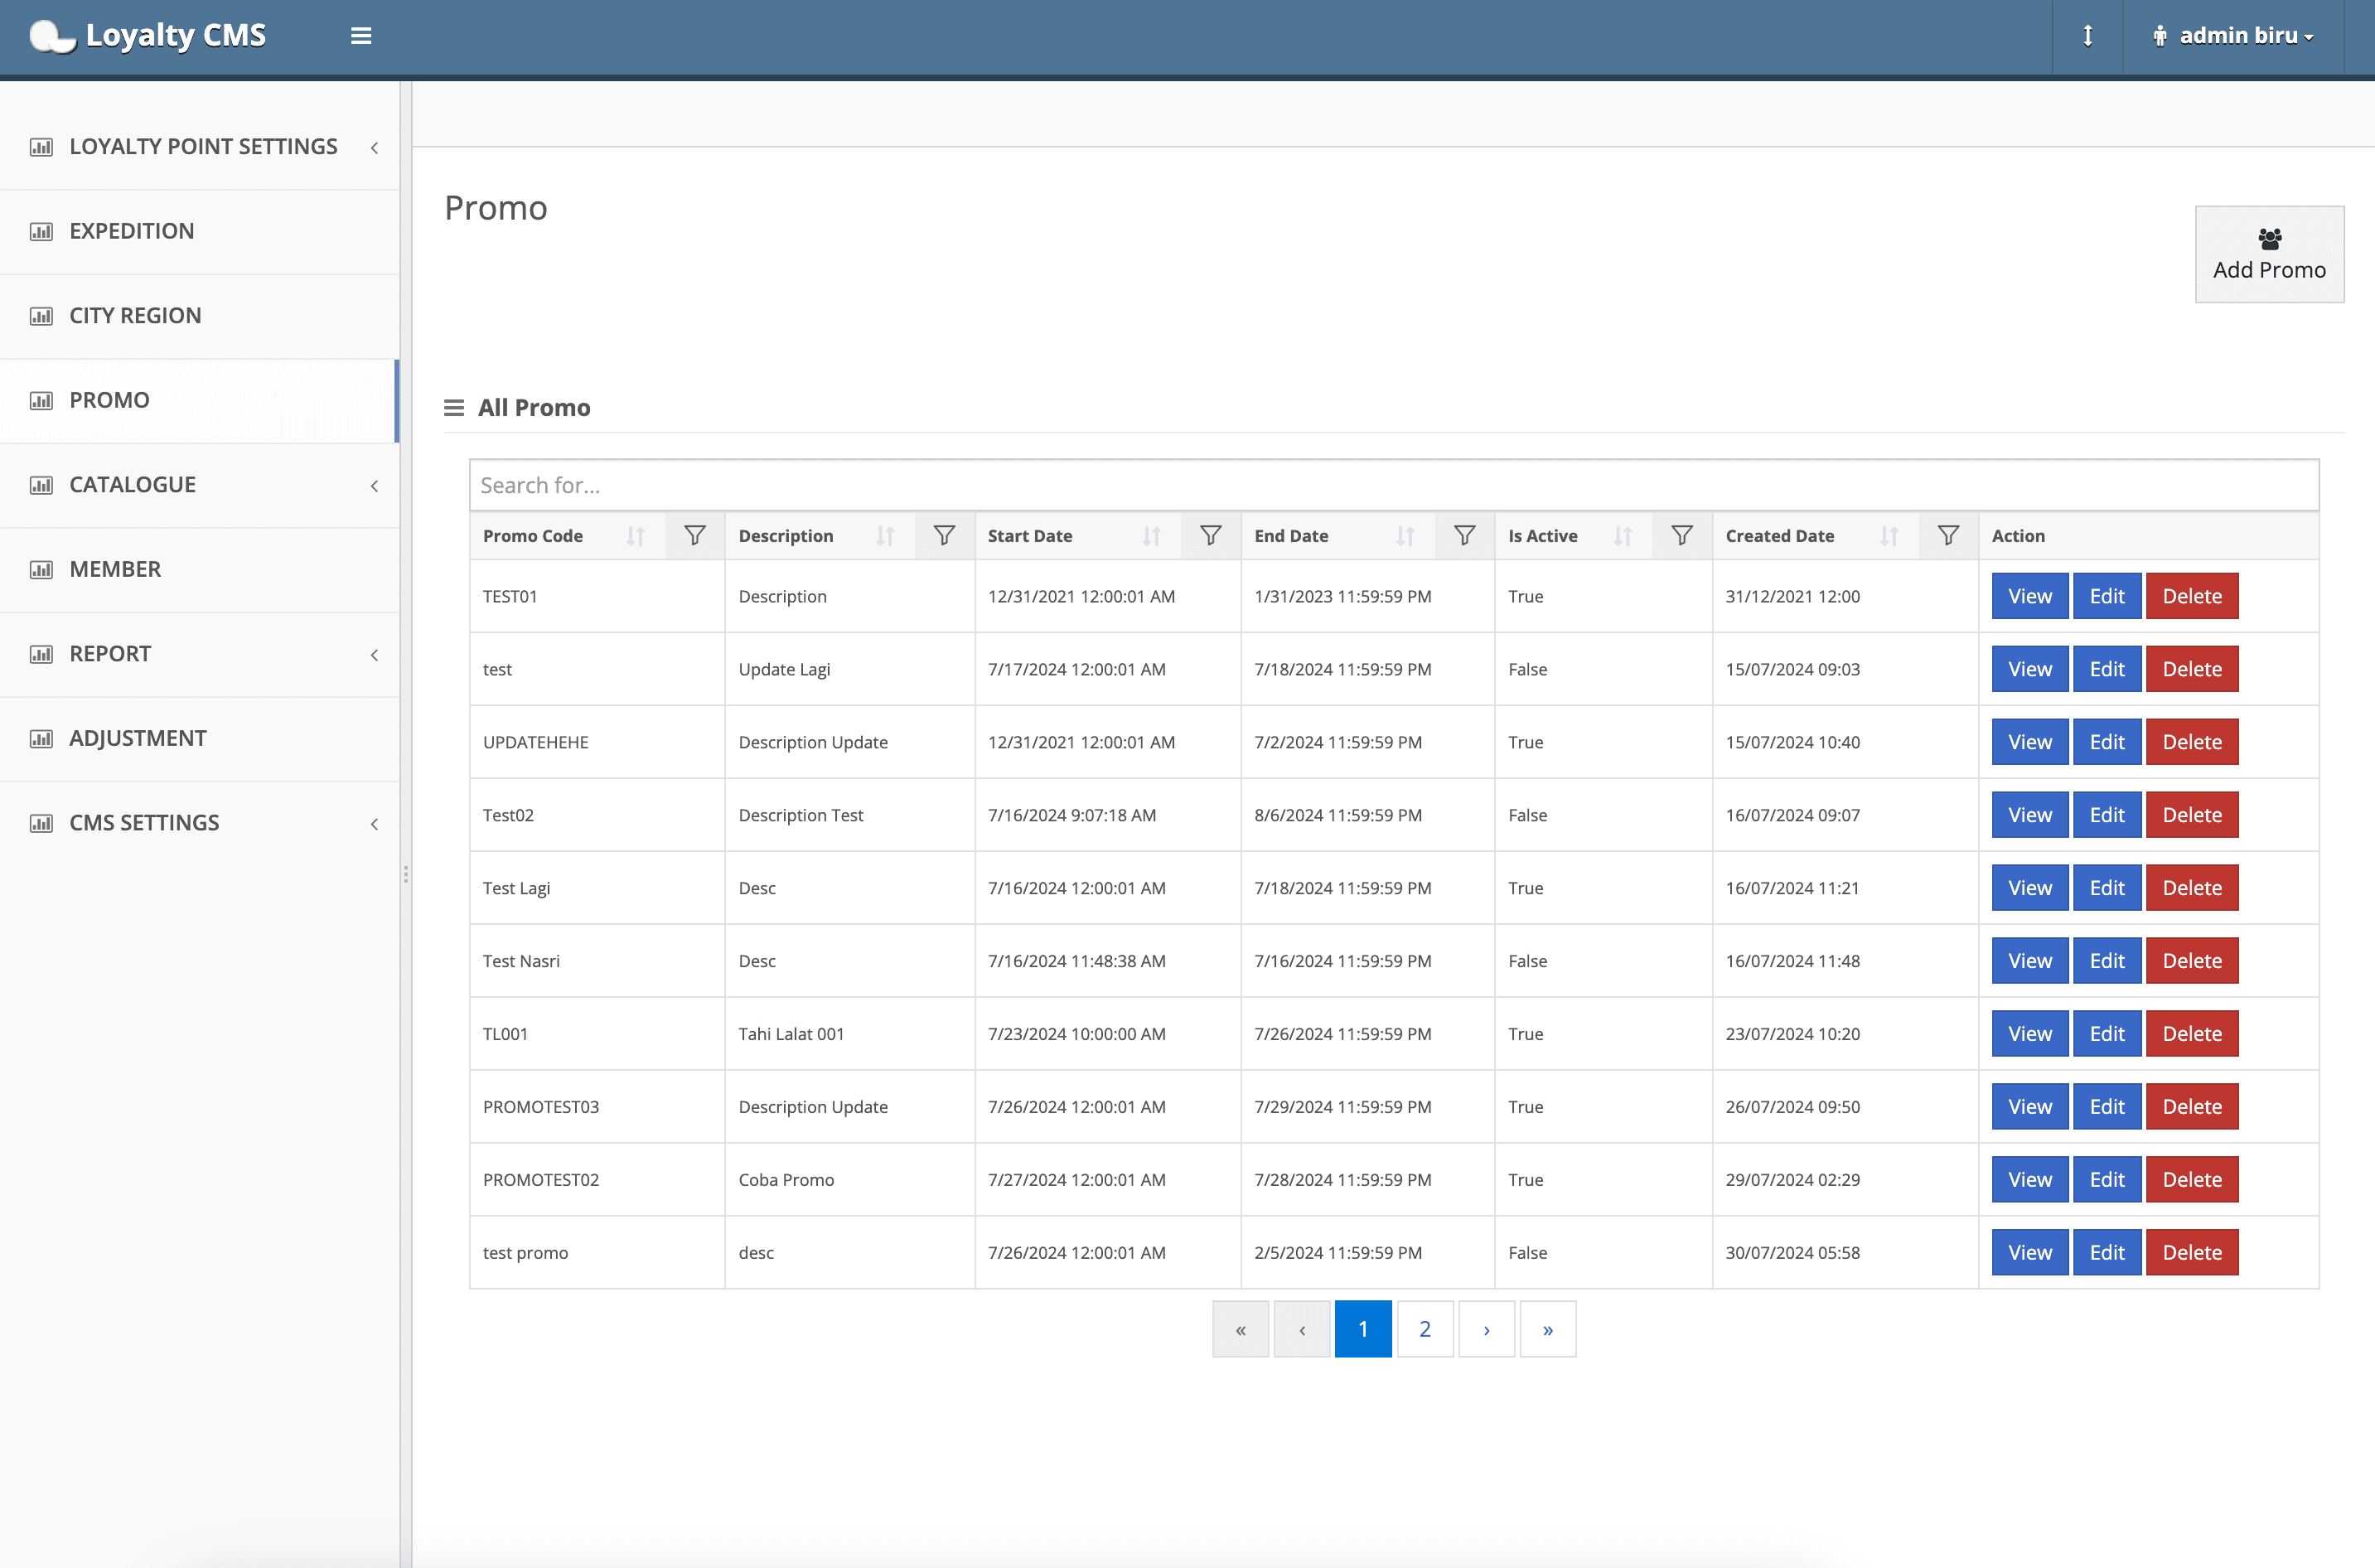Click Add Promo button
The width and height of the screenshot is (2375, 1568).
(x=2268, y=252)
